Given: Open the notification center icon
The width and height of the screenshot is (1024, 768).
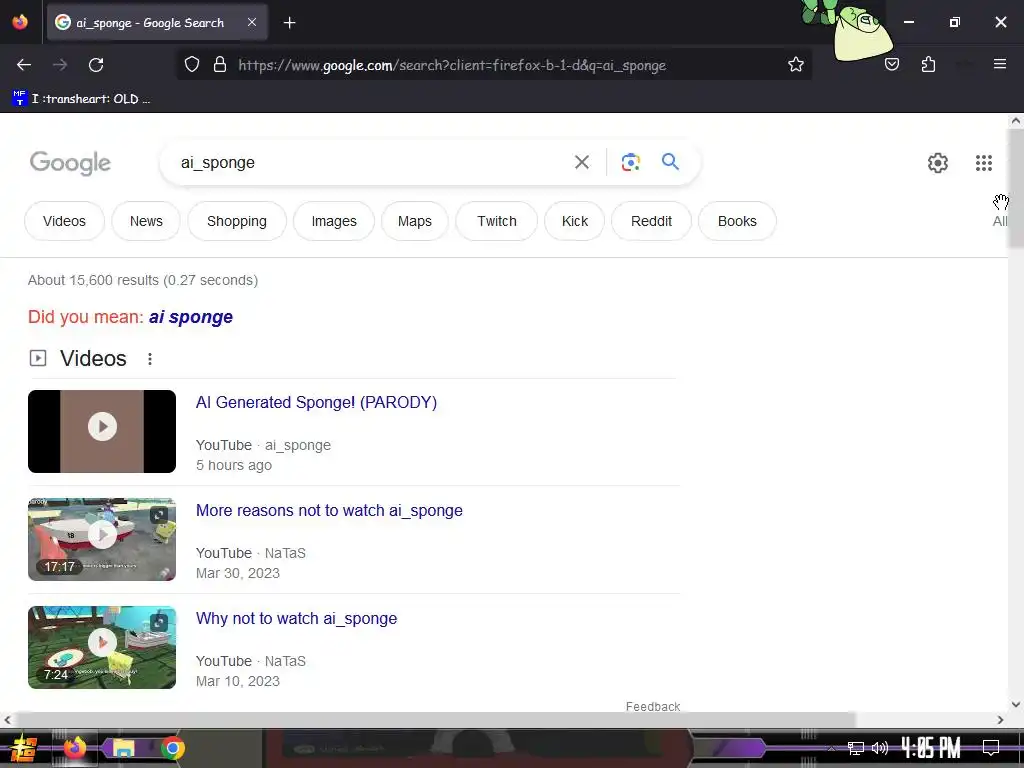Looking at the screenshot, I should pyautogui.click(x=991, y=748).
